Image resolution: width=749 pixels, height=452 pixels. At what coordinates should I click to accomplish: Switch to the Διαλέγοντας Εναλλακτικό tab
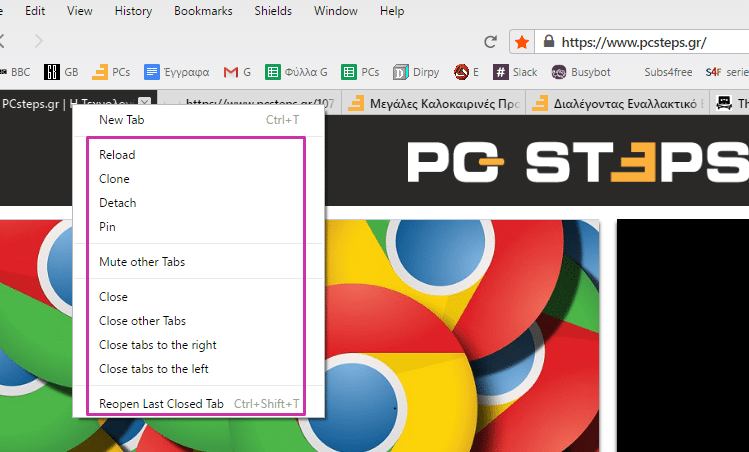point(617,103)
